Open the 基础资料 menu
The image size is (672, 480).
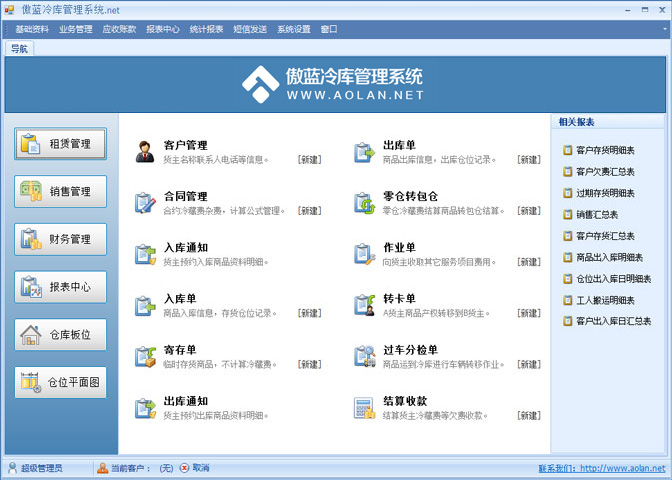(32, 30)
